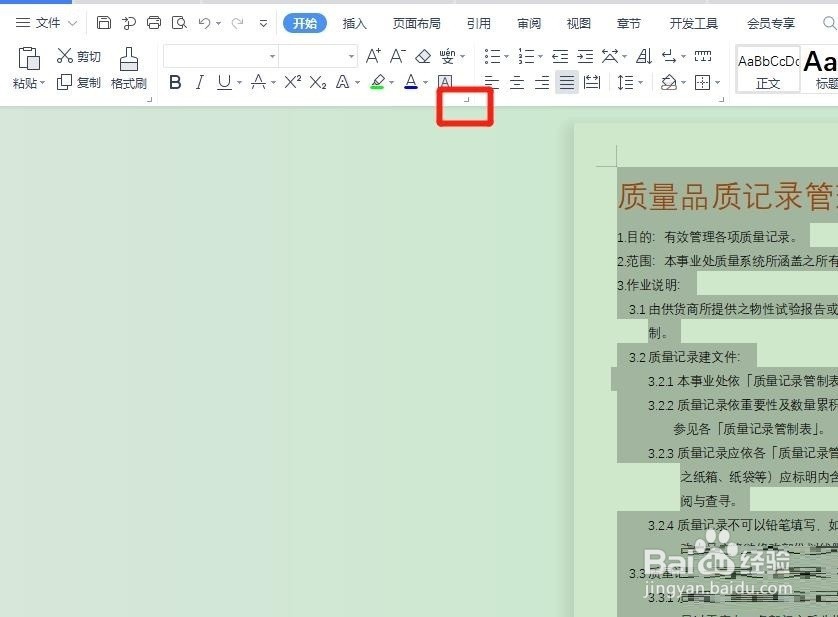
Task: Open Print Preview magnifier icon
Action: (179, 23)
